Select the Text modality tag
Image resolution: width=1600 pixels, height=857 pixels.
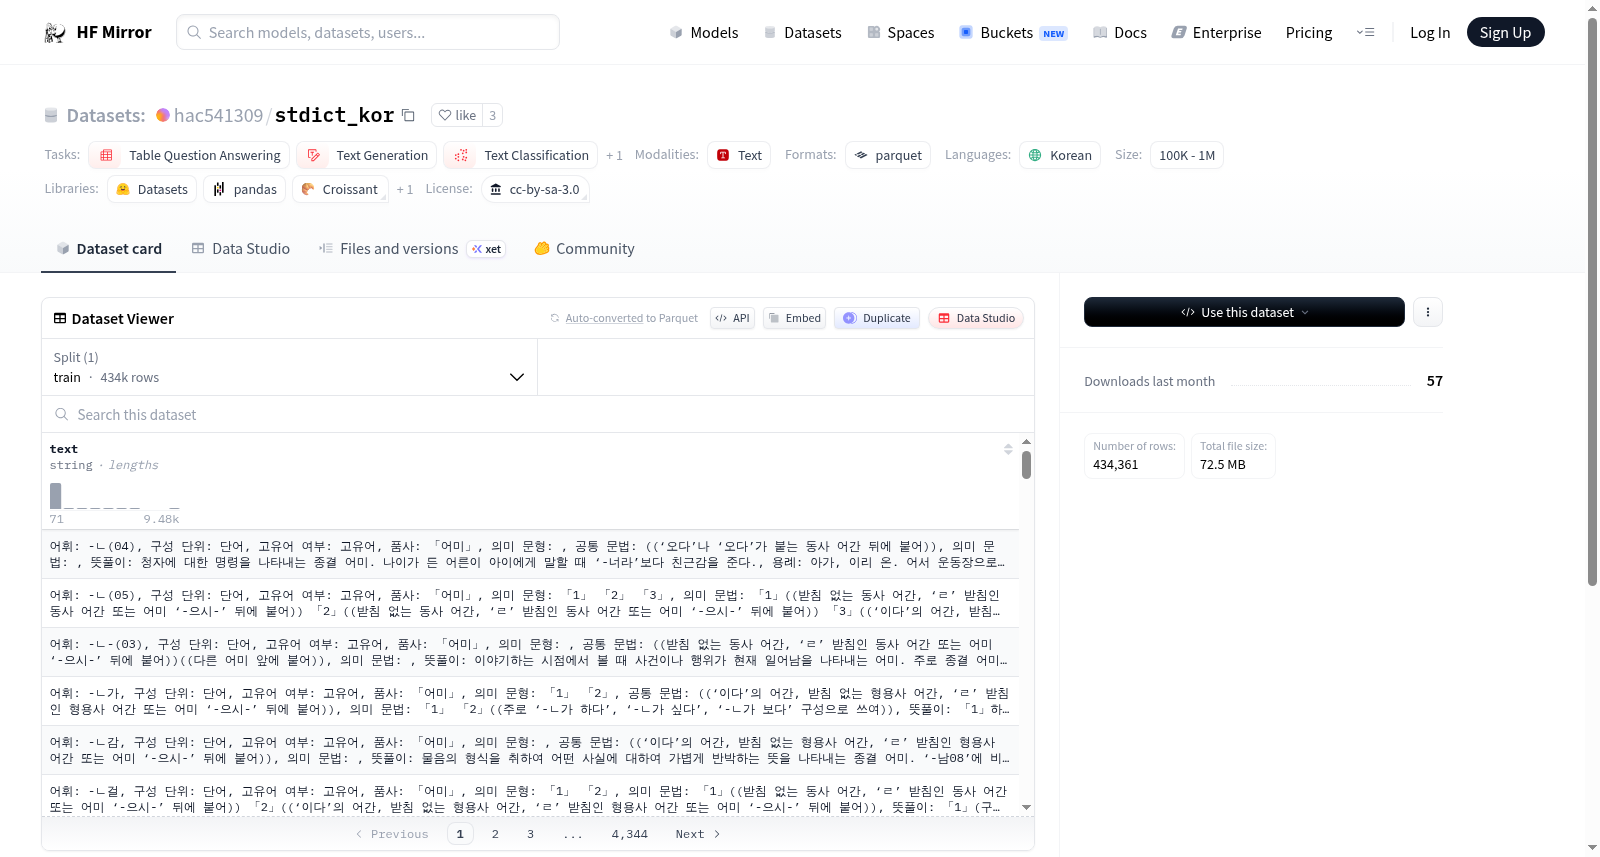(739, 155)
